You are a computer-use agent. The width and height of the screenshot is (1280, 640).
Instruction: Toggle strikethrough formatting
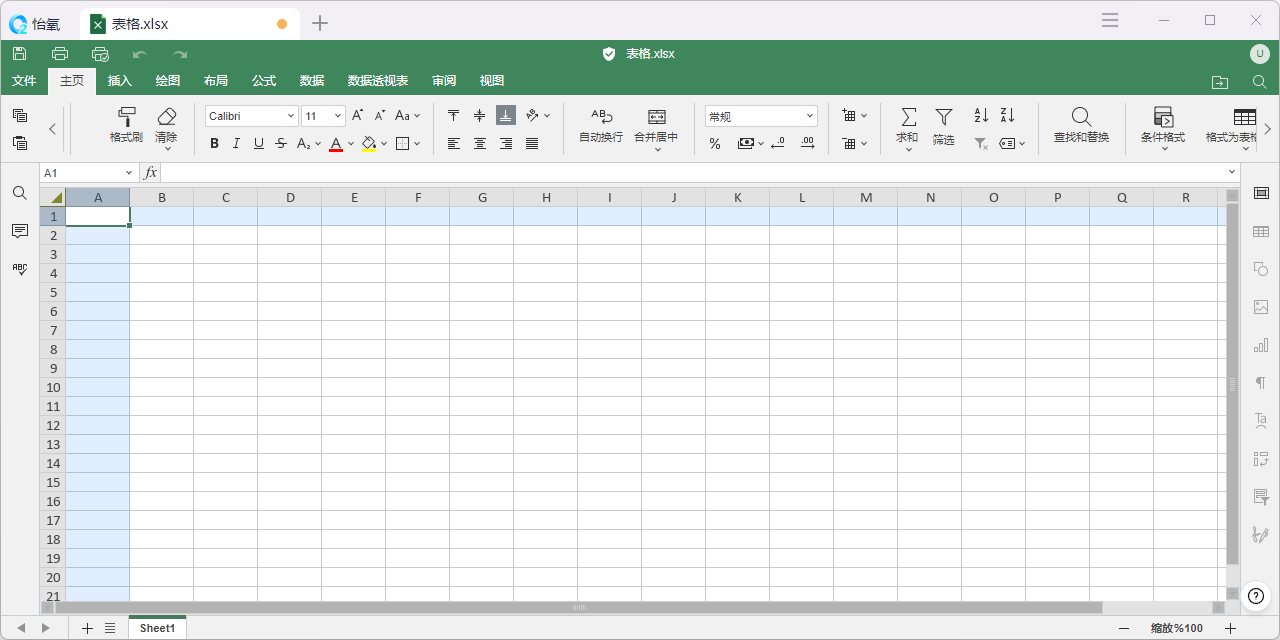click(x=281, y=143)
